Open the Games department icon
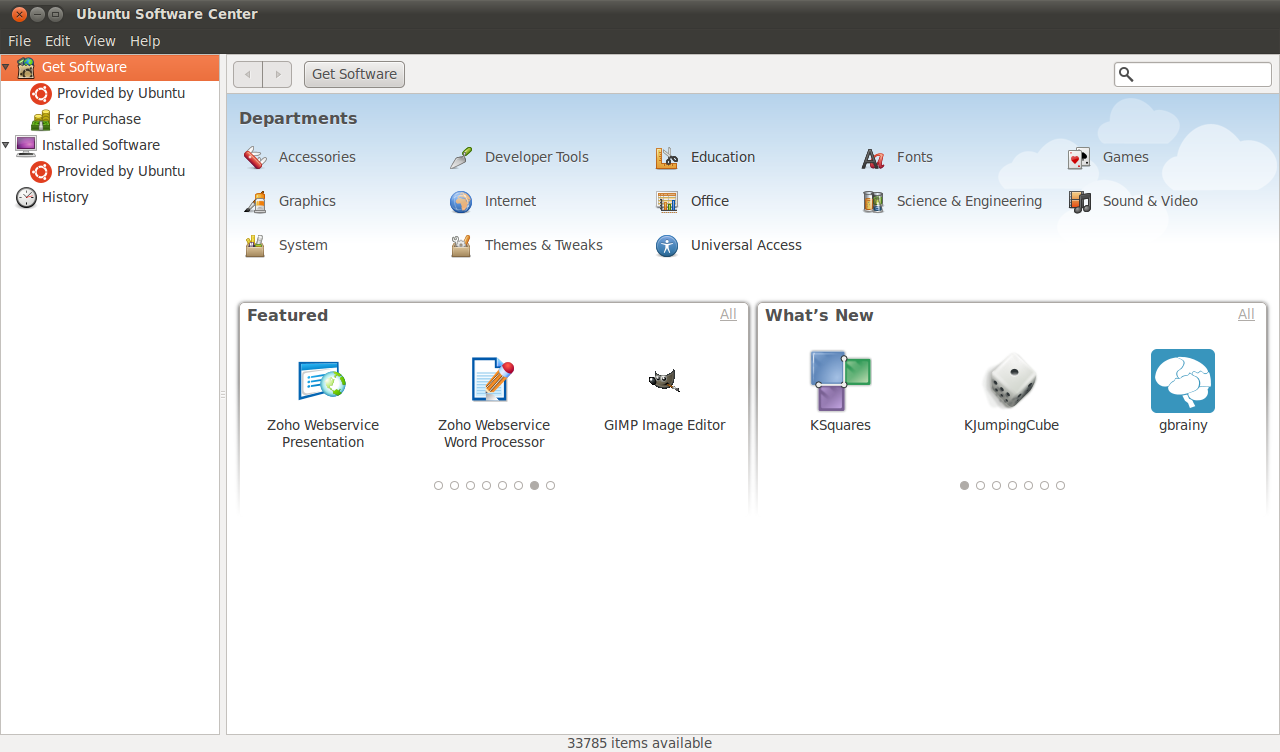Viewport: 1280px width, 752px height. (x=1079, y=157)
